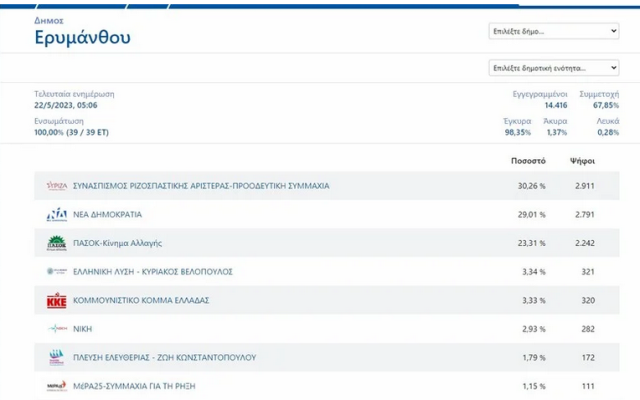This screenshot has width=640, height=400.
Task: Select 'ΠΛΕΥΣΗ ΕΛΕΥΘΕΡΙΑΣ - ΖΩΗ ΚΩΝΣΤΑΝΤΟΠΟΥΛΟΥ' party name
Action: [164, 357]
